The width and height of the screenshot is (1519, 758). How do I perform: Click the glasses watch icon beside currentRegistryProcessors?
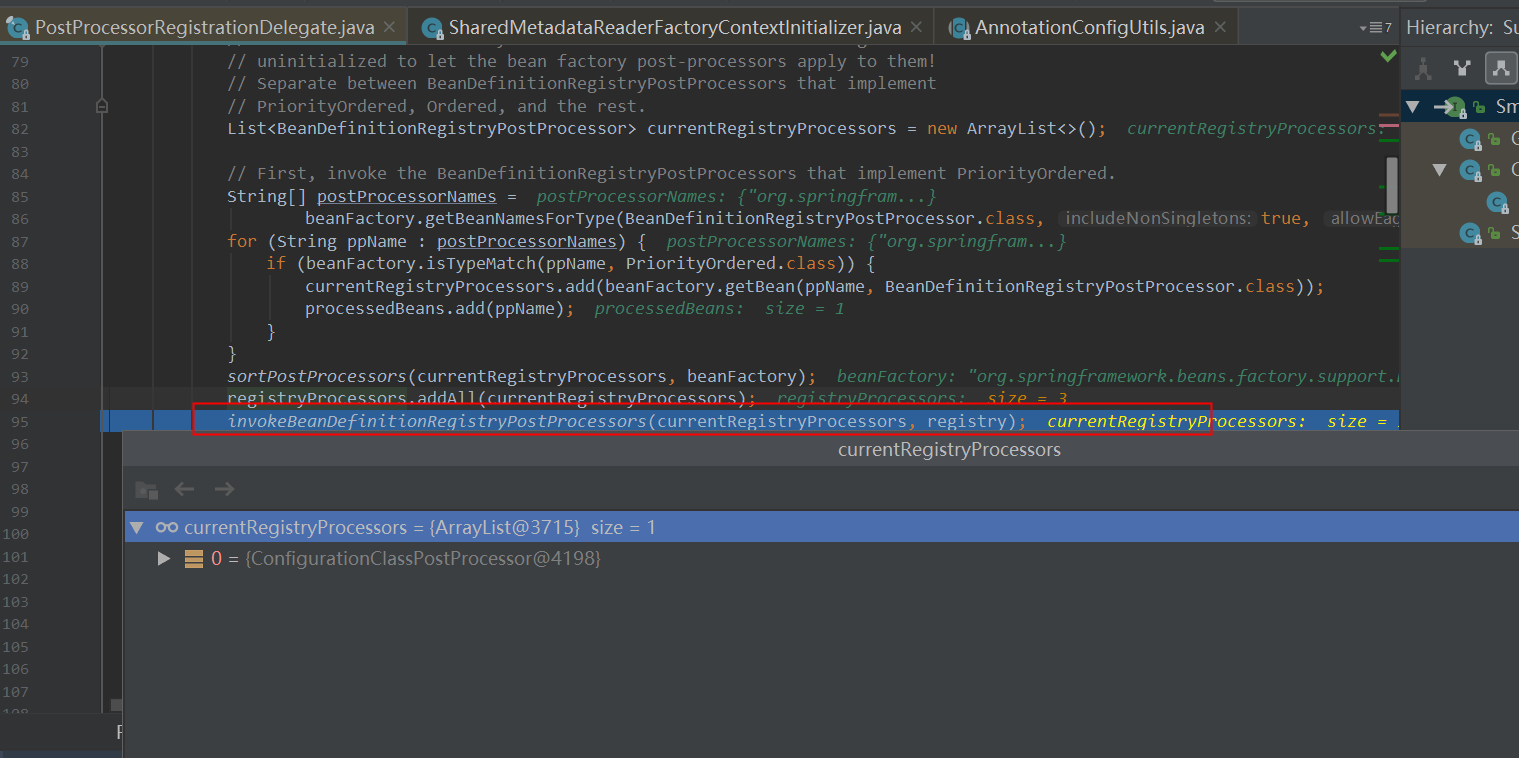tap(167, 527)
